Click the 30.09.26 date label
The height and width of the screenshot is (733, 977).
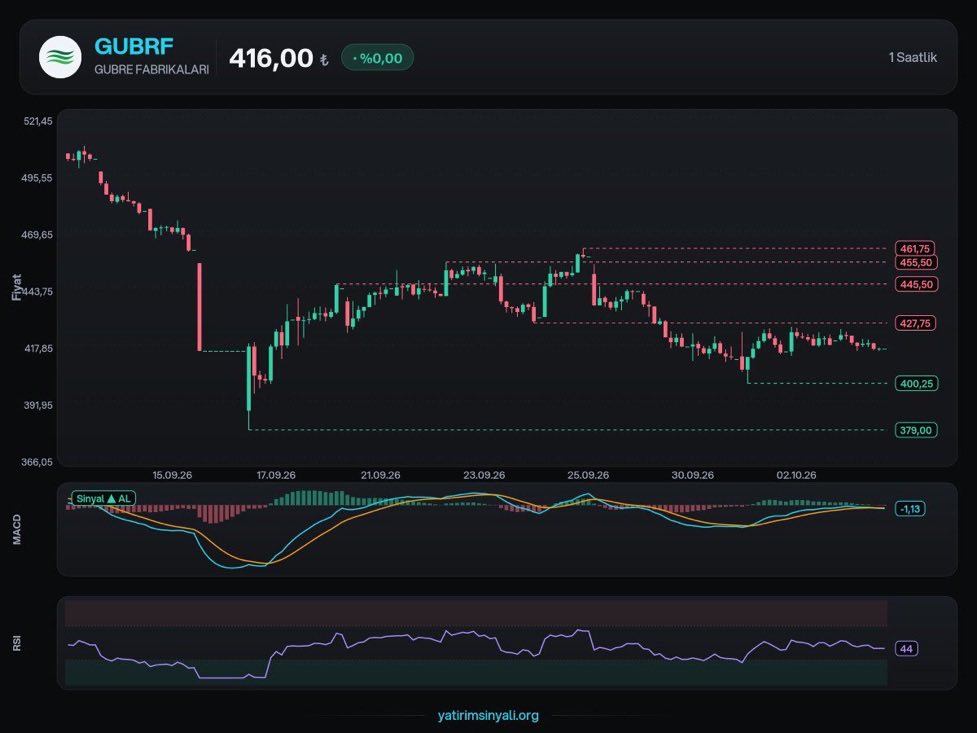[692, 475]
